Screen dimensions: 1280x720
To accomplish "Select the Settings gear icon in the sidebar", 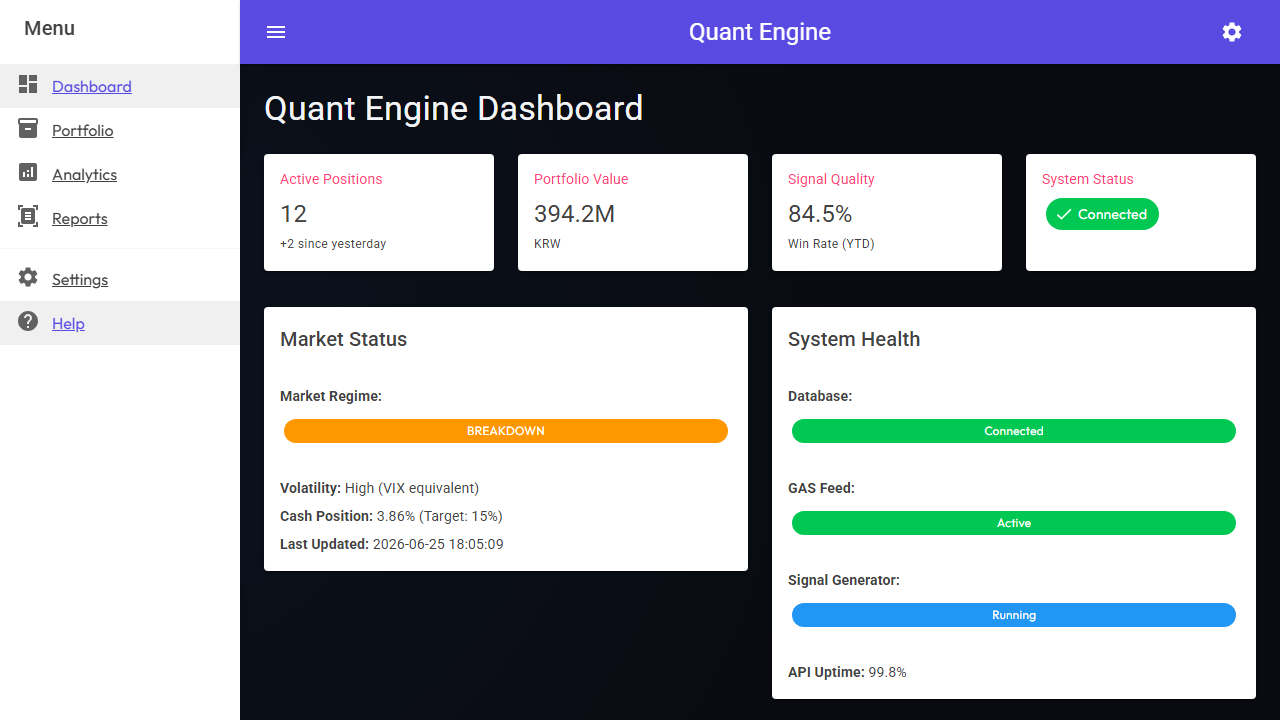I will 28,278.
